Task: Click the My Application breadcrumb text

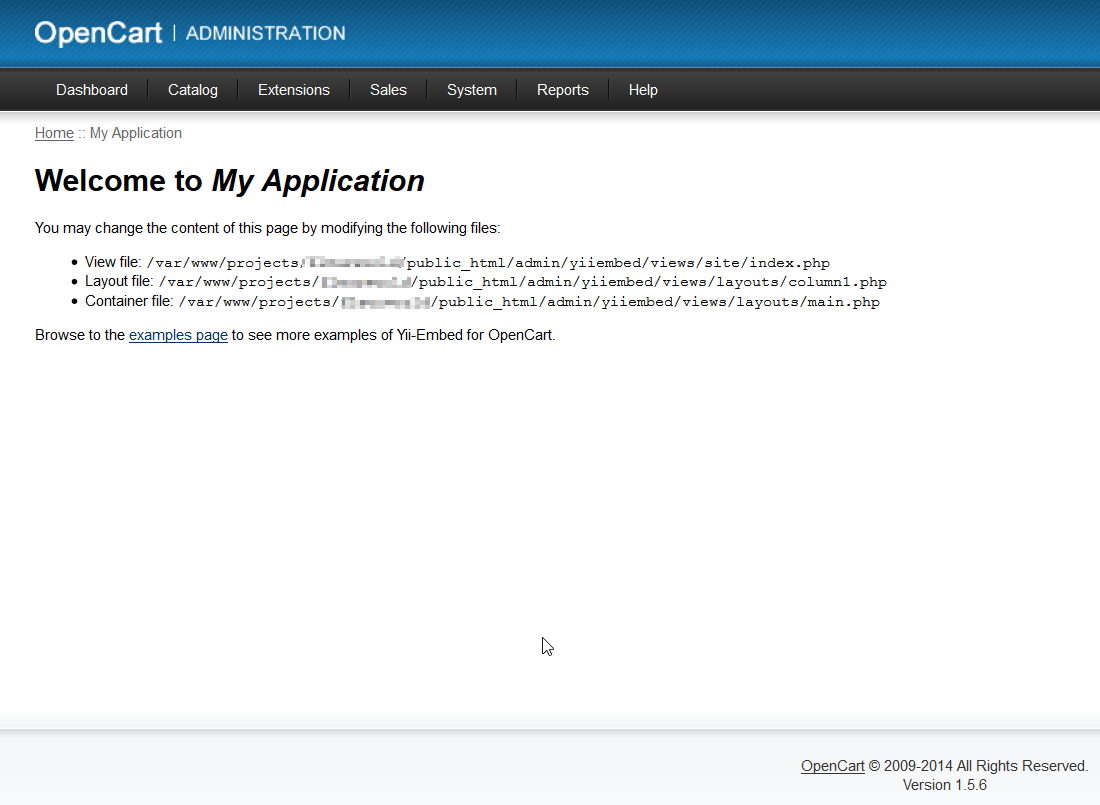Action: [135, 133]
